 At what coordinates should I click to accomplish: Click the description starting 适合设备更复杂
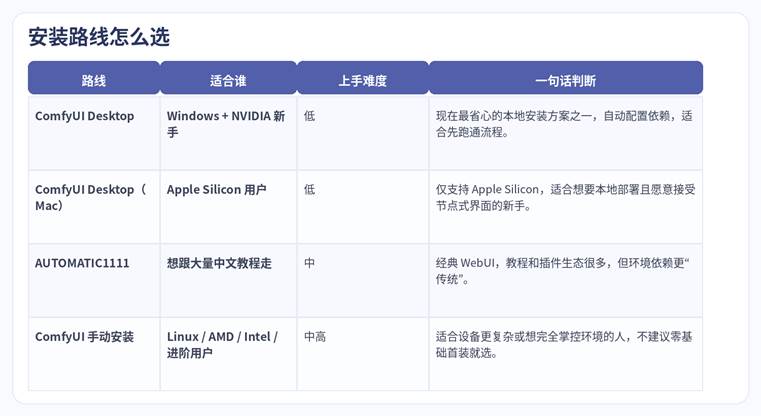click(563, 345)
